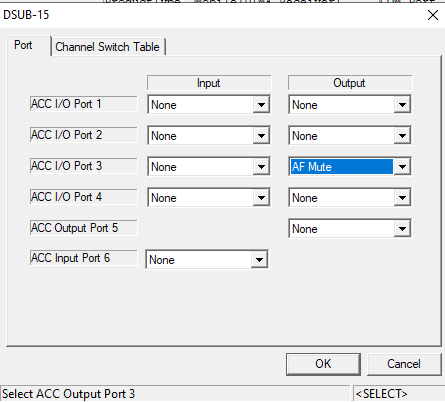445x402 pixels.
Task: Expand ACC I/O Port 2 Output dropdown arrow
Action: click(402, 136)
